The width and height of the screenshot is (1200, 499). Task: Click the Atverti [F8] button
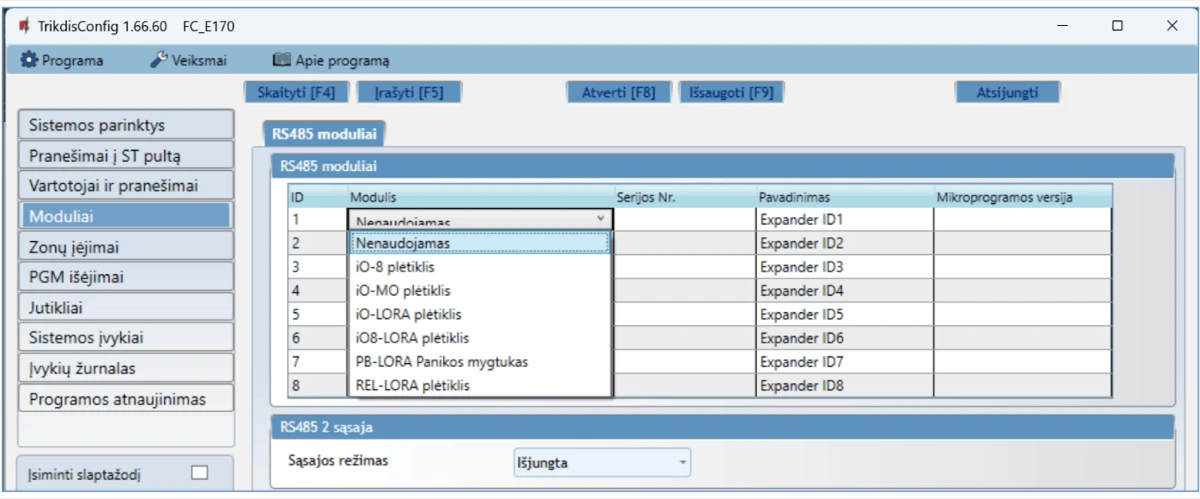[618, 93]
